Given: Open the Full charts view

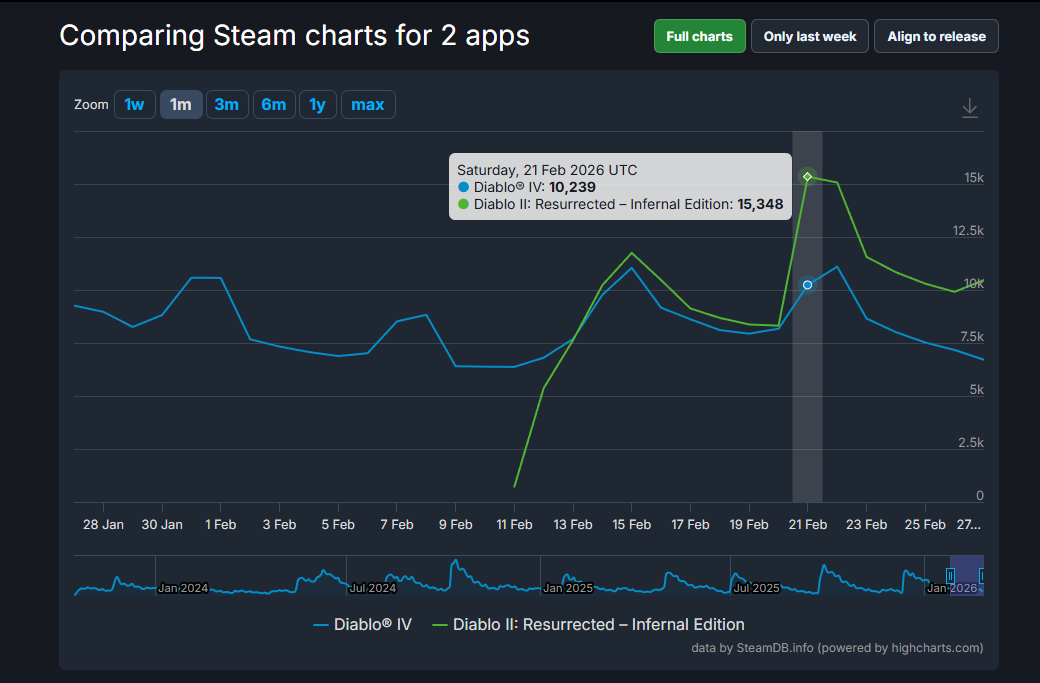Looking at the screenshot, I should (x=699, y=36).
